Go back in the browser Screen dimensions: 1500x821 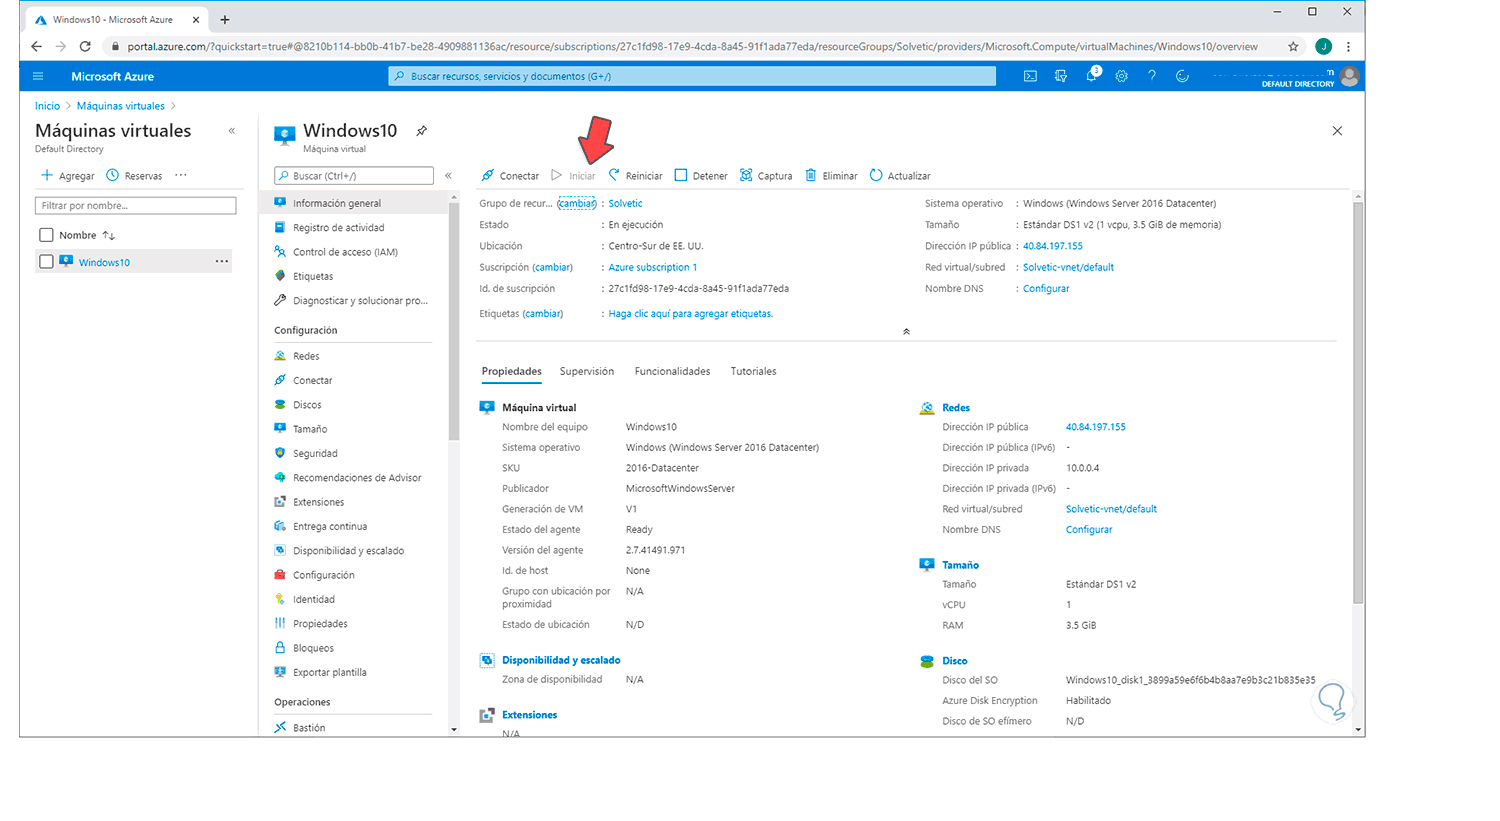37,46
